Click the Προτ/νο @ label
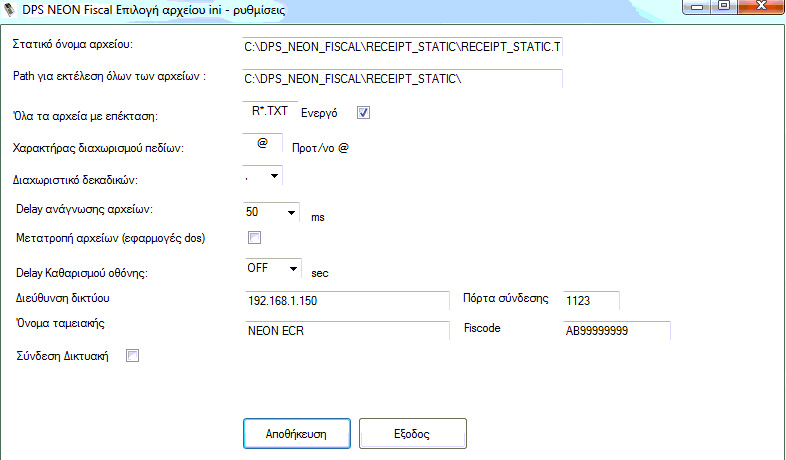The height and width of the screenshot is (460, 786). [x=320, y=148]
